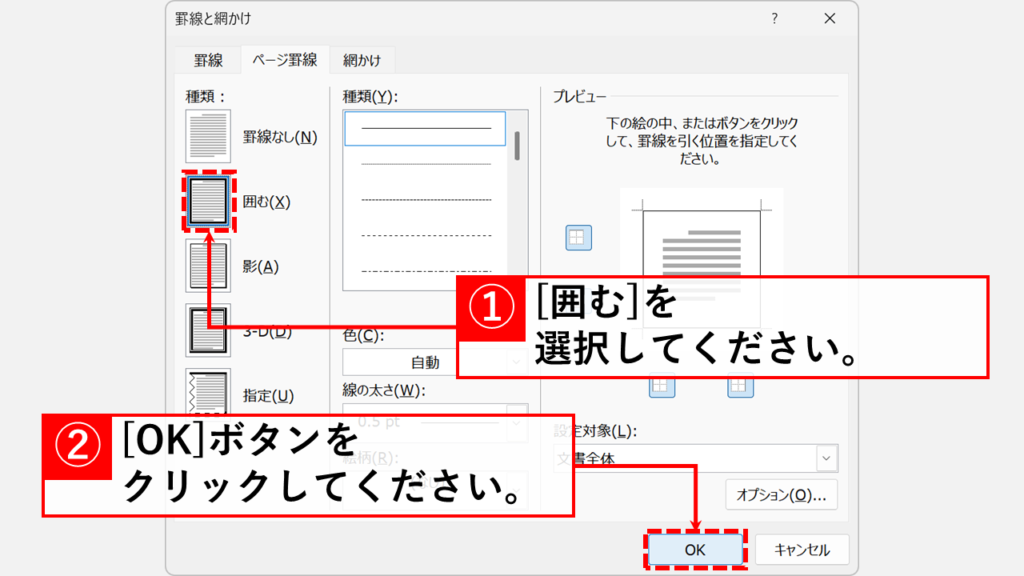Select the longer dashed line style, fourth in the list
This screenshot has height=576, width=1024.
click(x=425, y=235)
